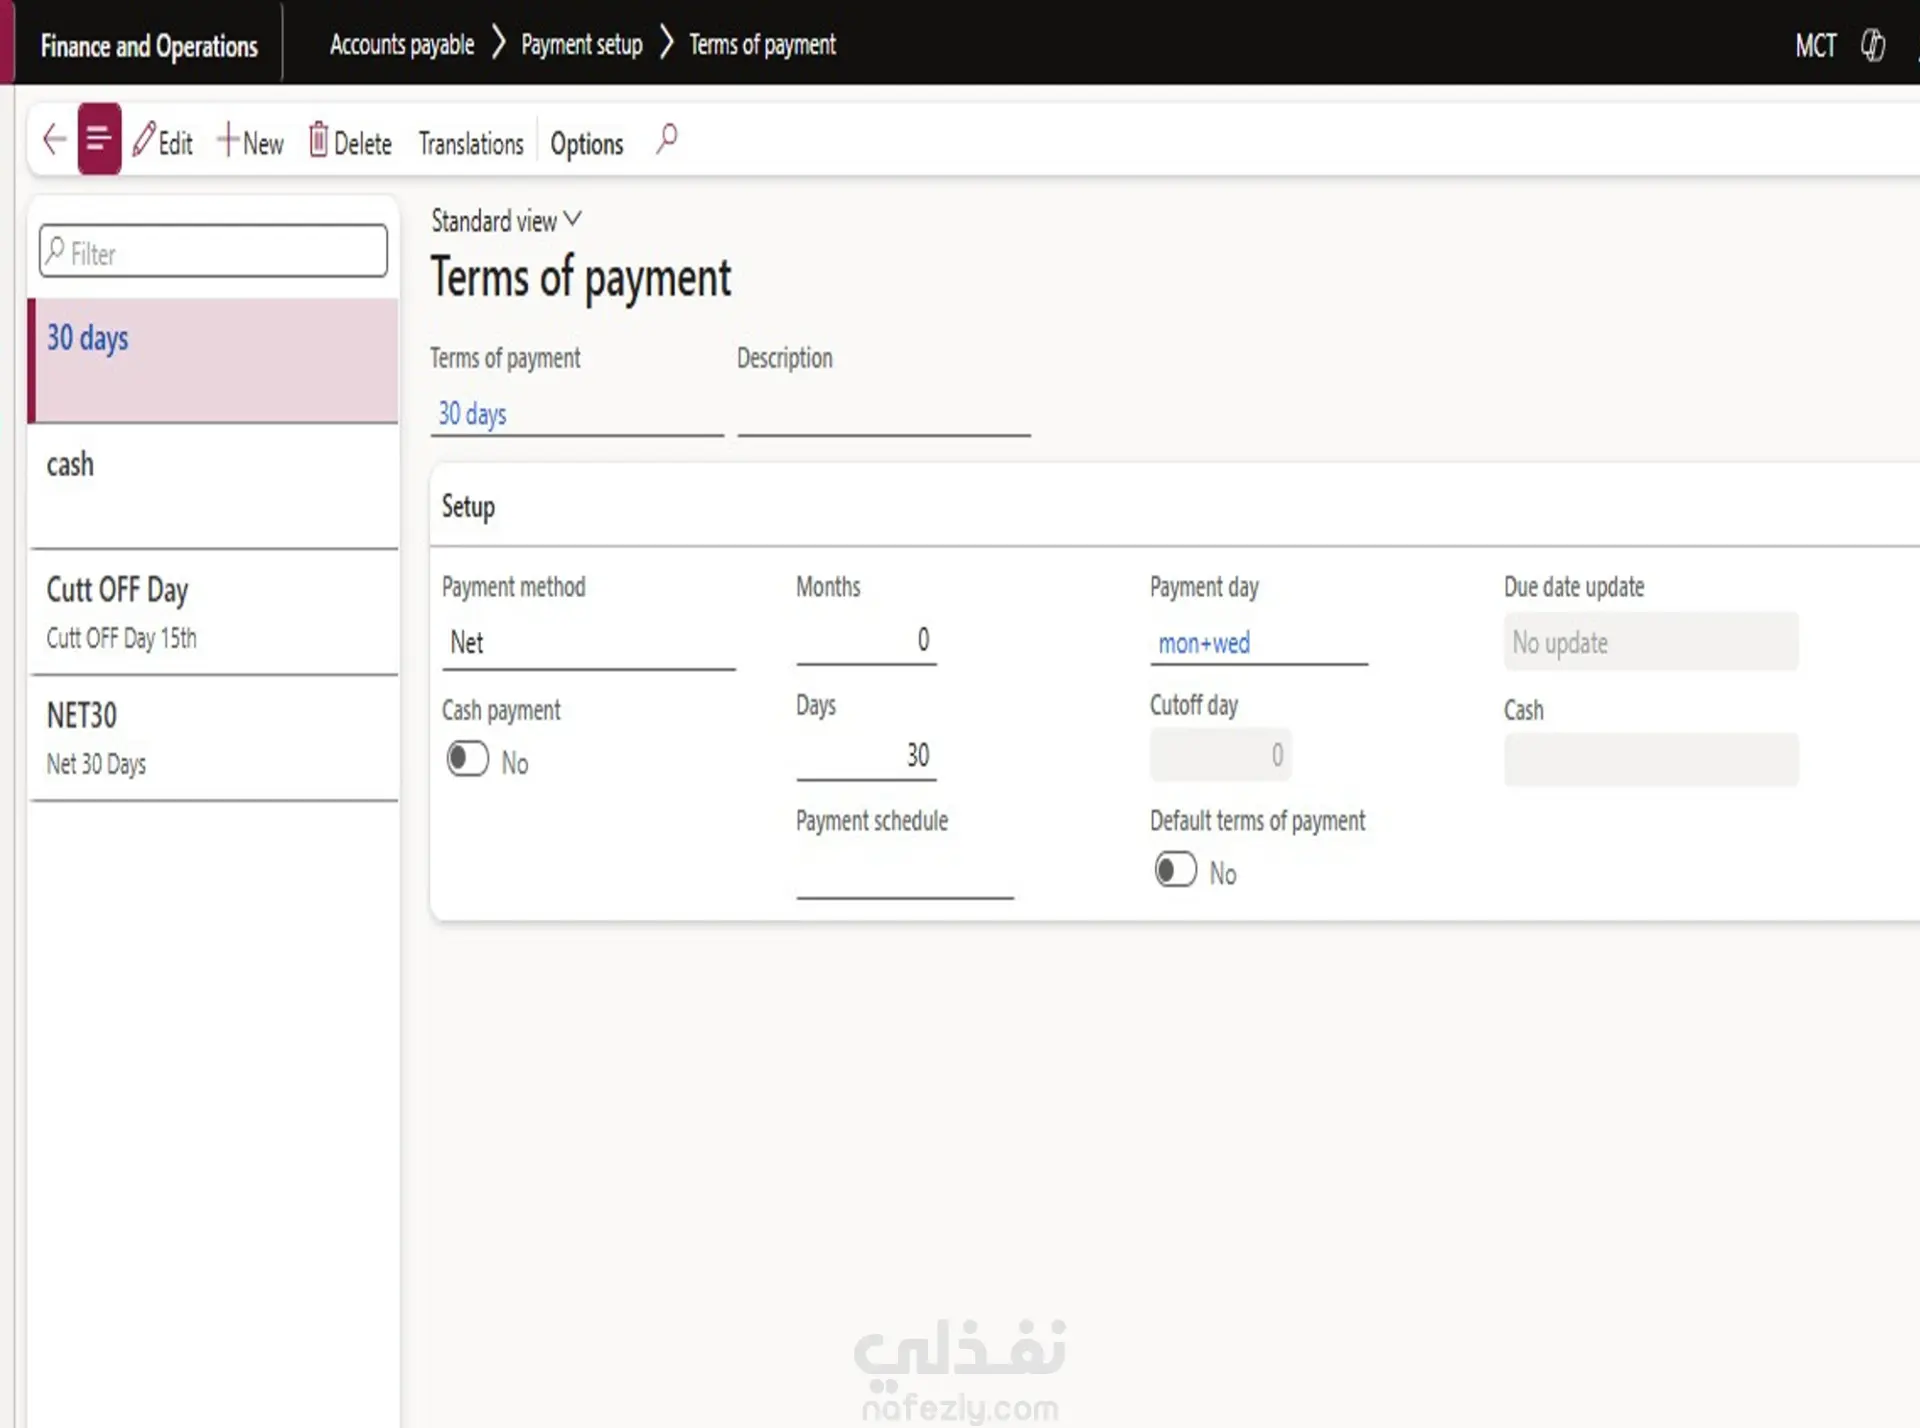
Task: Open the Options menu
Action: point(587,144)
